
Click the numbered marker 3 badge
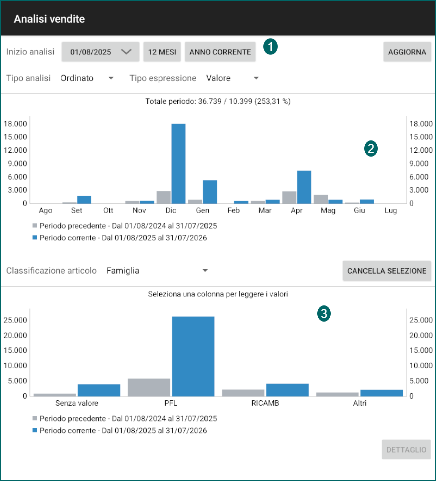pos(324,314)
